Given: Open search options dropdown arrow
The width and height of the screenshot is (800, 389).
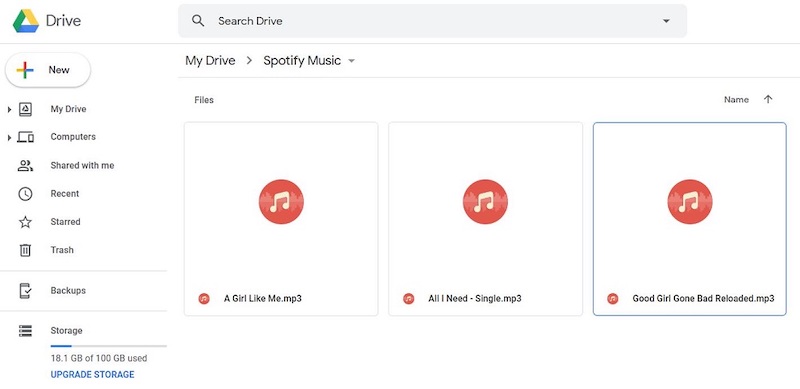Looking at the screenshot, I should click(666, 21).
